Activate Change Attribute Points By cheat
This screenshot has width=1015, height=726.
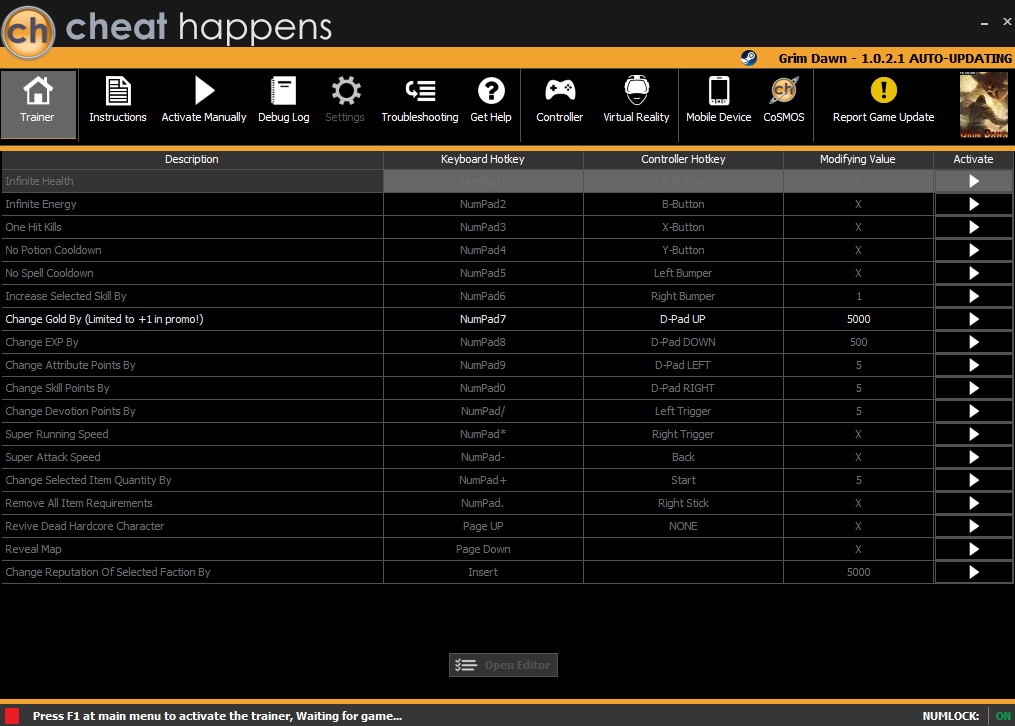click(x=974, y=365)
